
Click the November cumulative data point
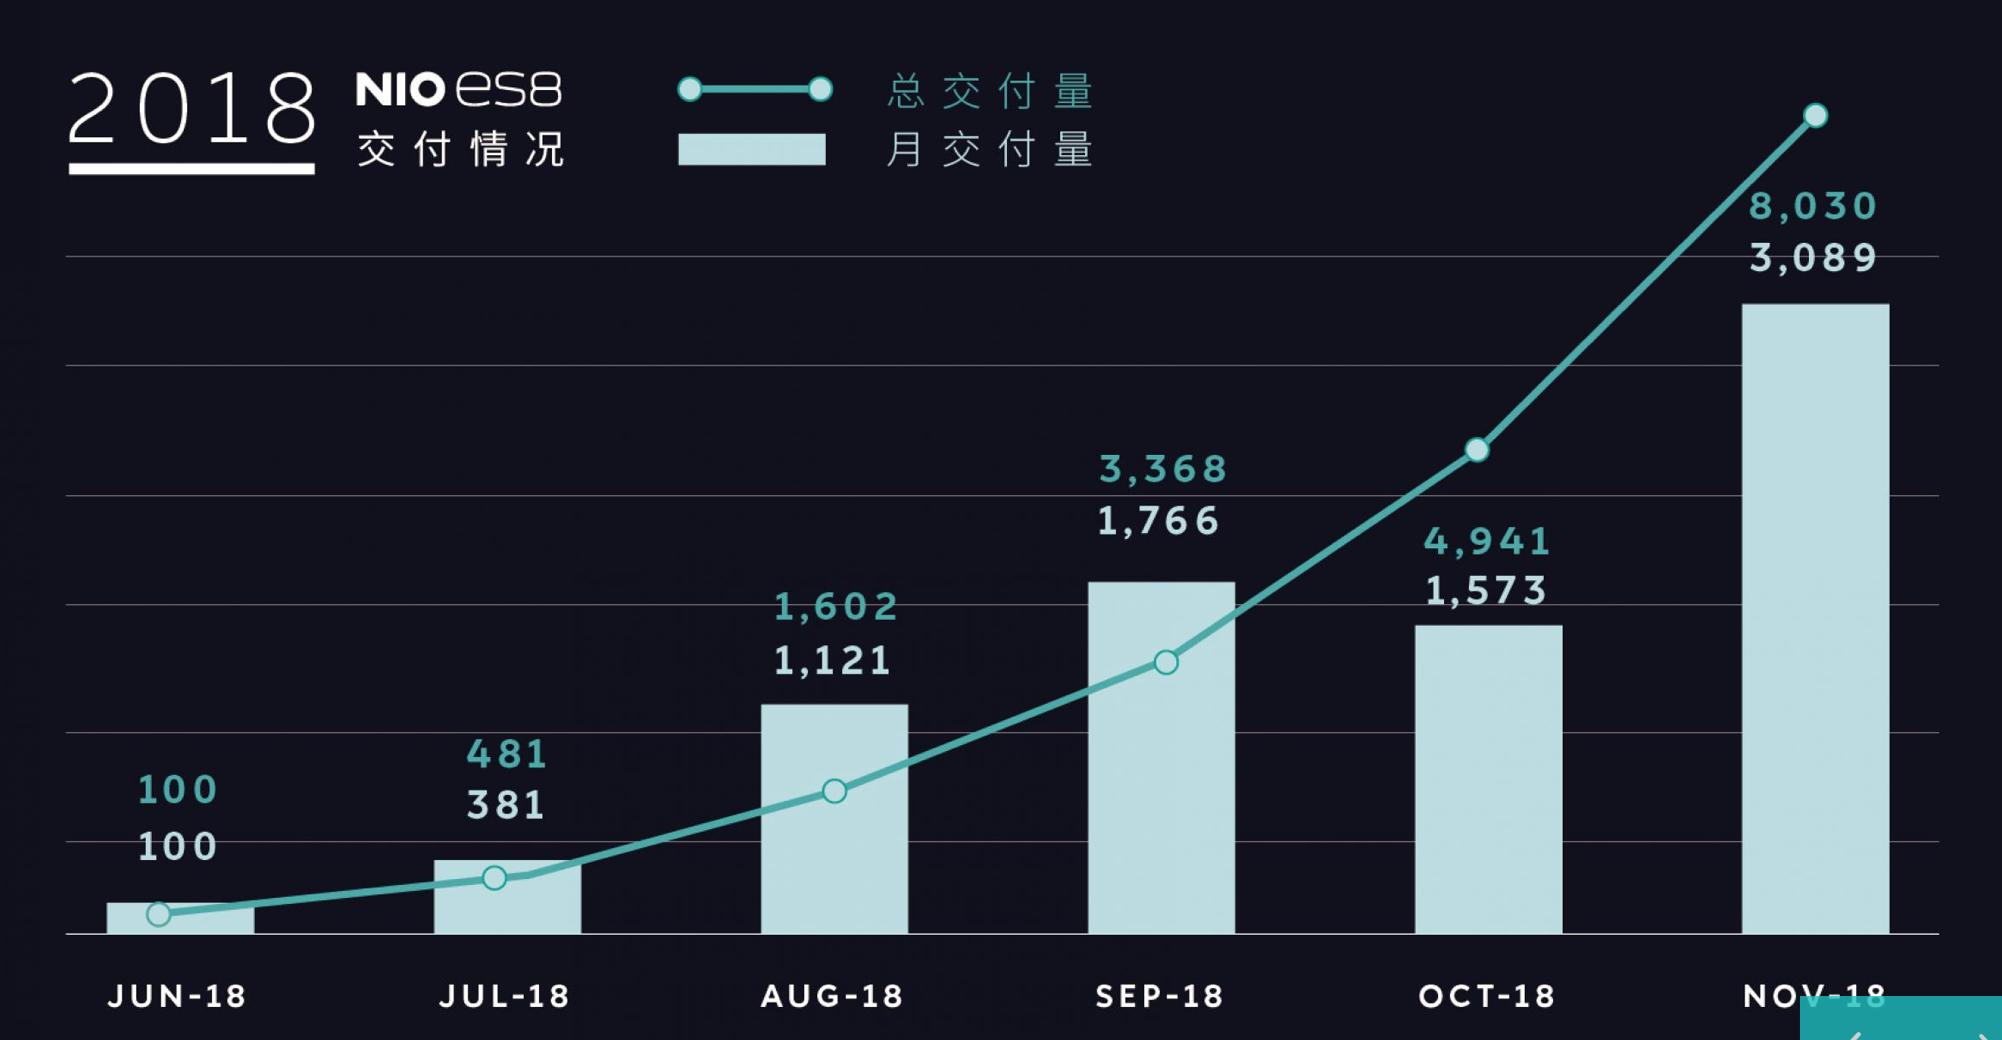tap(1815, 116)
